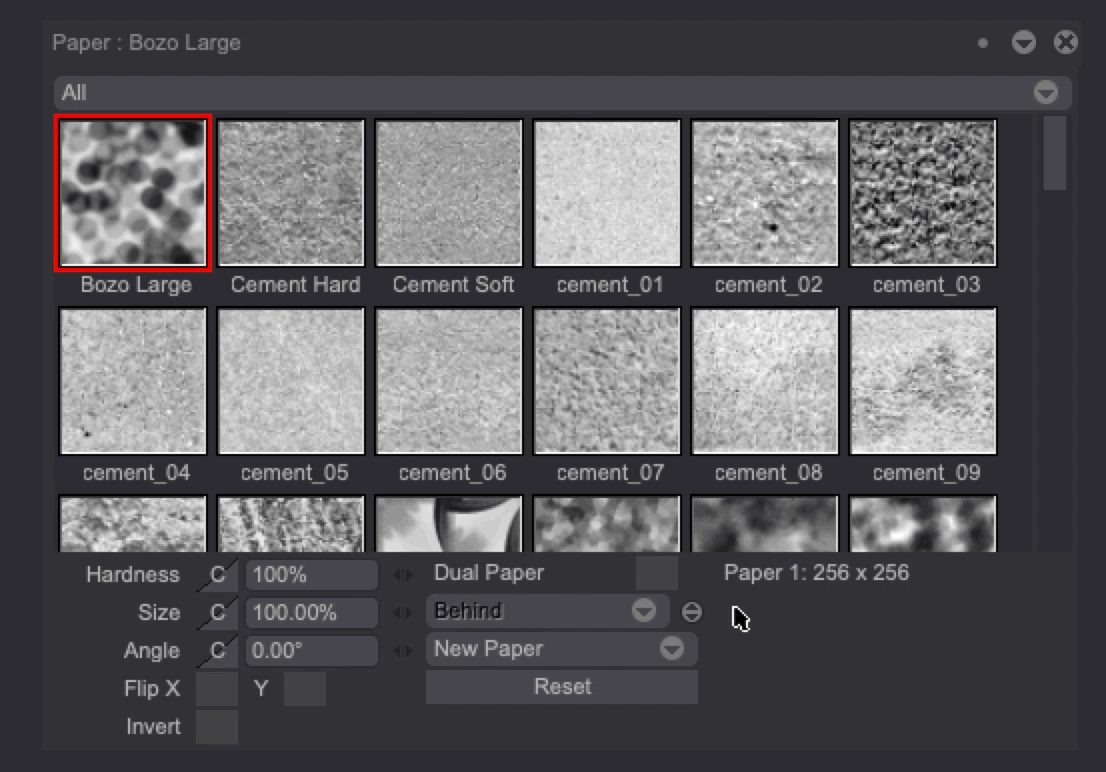Choose the cement_03 paper texture
Image resolution: width=1106 pixels, height=772 pixels.
(923, 193)
